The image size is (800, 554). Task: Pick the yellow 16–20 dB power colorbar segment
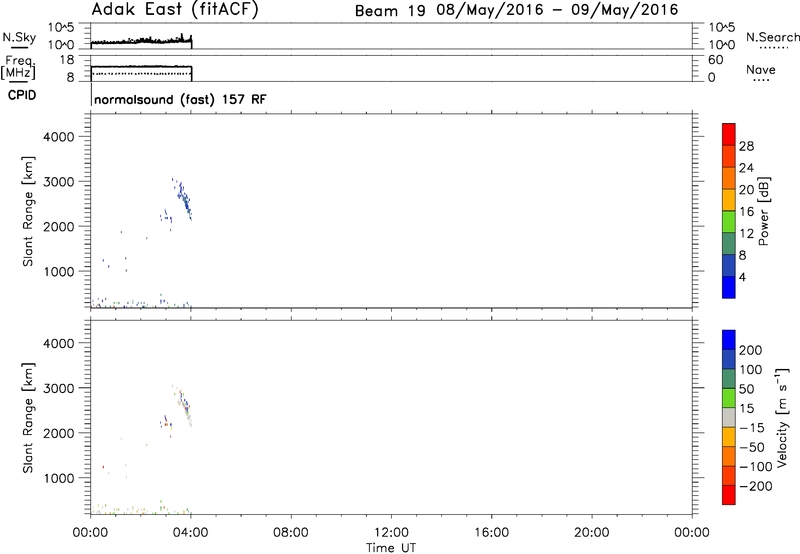[x=729, y=200]
